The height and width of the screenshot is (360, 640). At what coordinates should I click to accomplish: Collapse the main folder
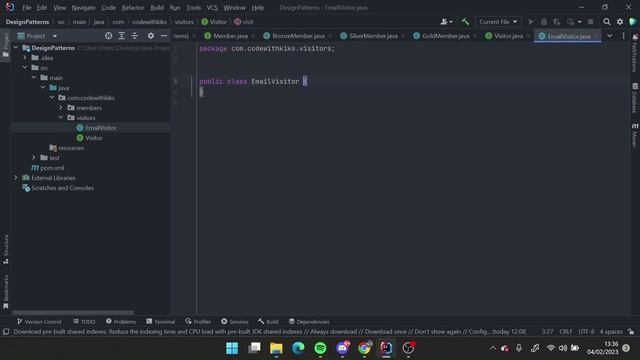(34, 78)
